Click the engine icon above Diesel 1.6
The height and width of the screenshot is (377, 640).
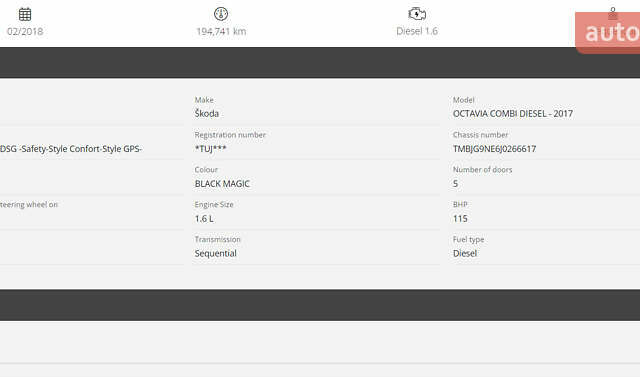(x=417, y=14)
